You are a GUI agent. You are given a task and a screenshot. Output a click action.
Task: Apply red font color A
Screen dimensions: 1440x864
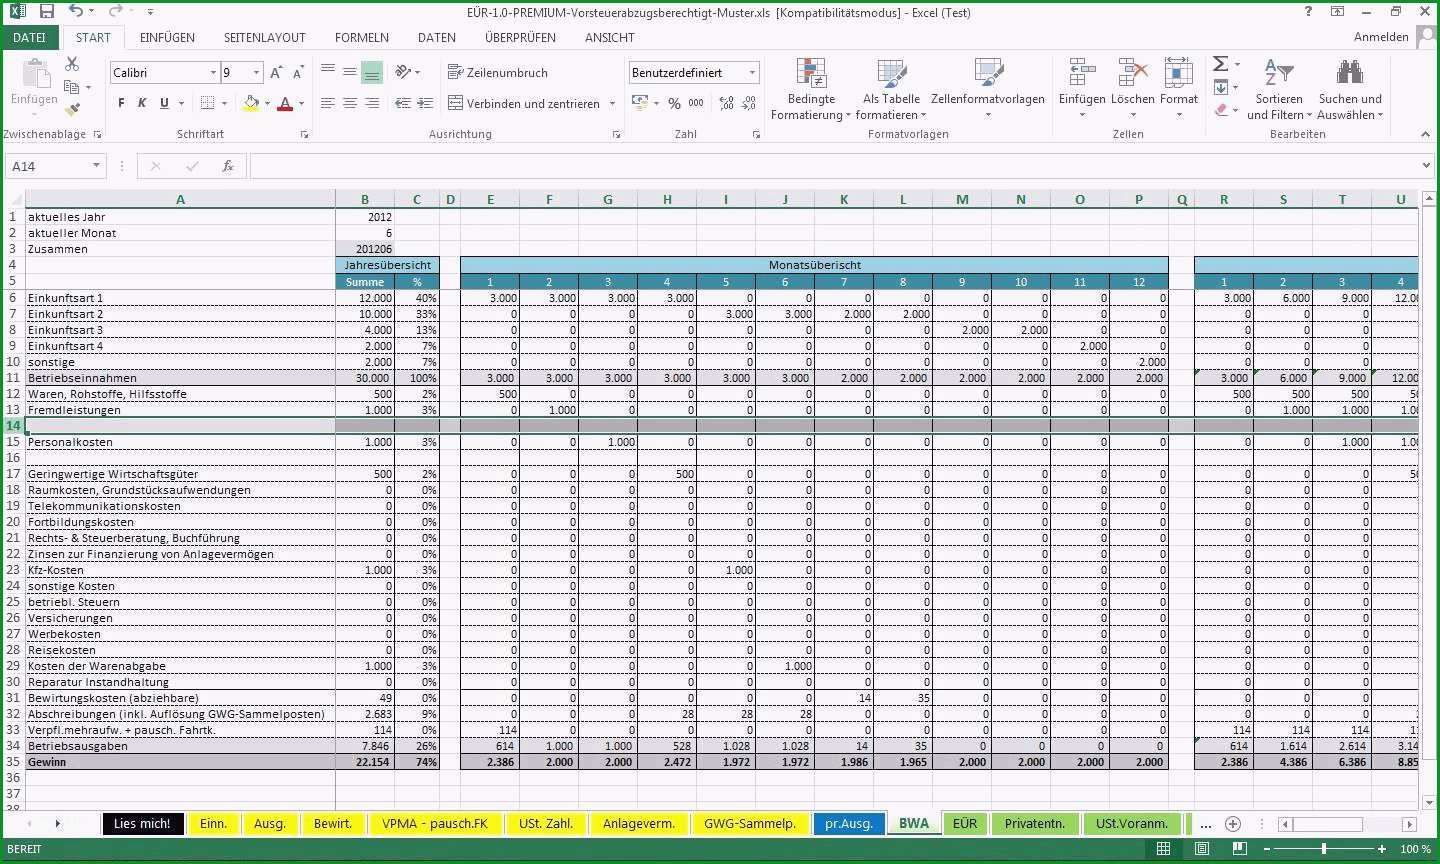[285, 103]
